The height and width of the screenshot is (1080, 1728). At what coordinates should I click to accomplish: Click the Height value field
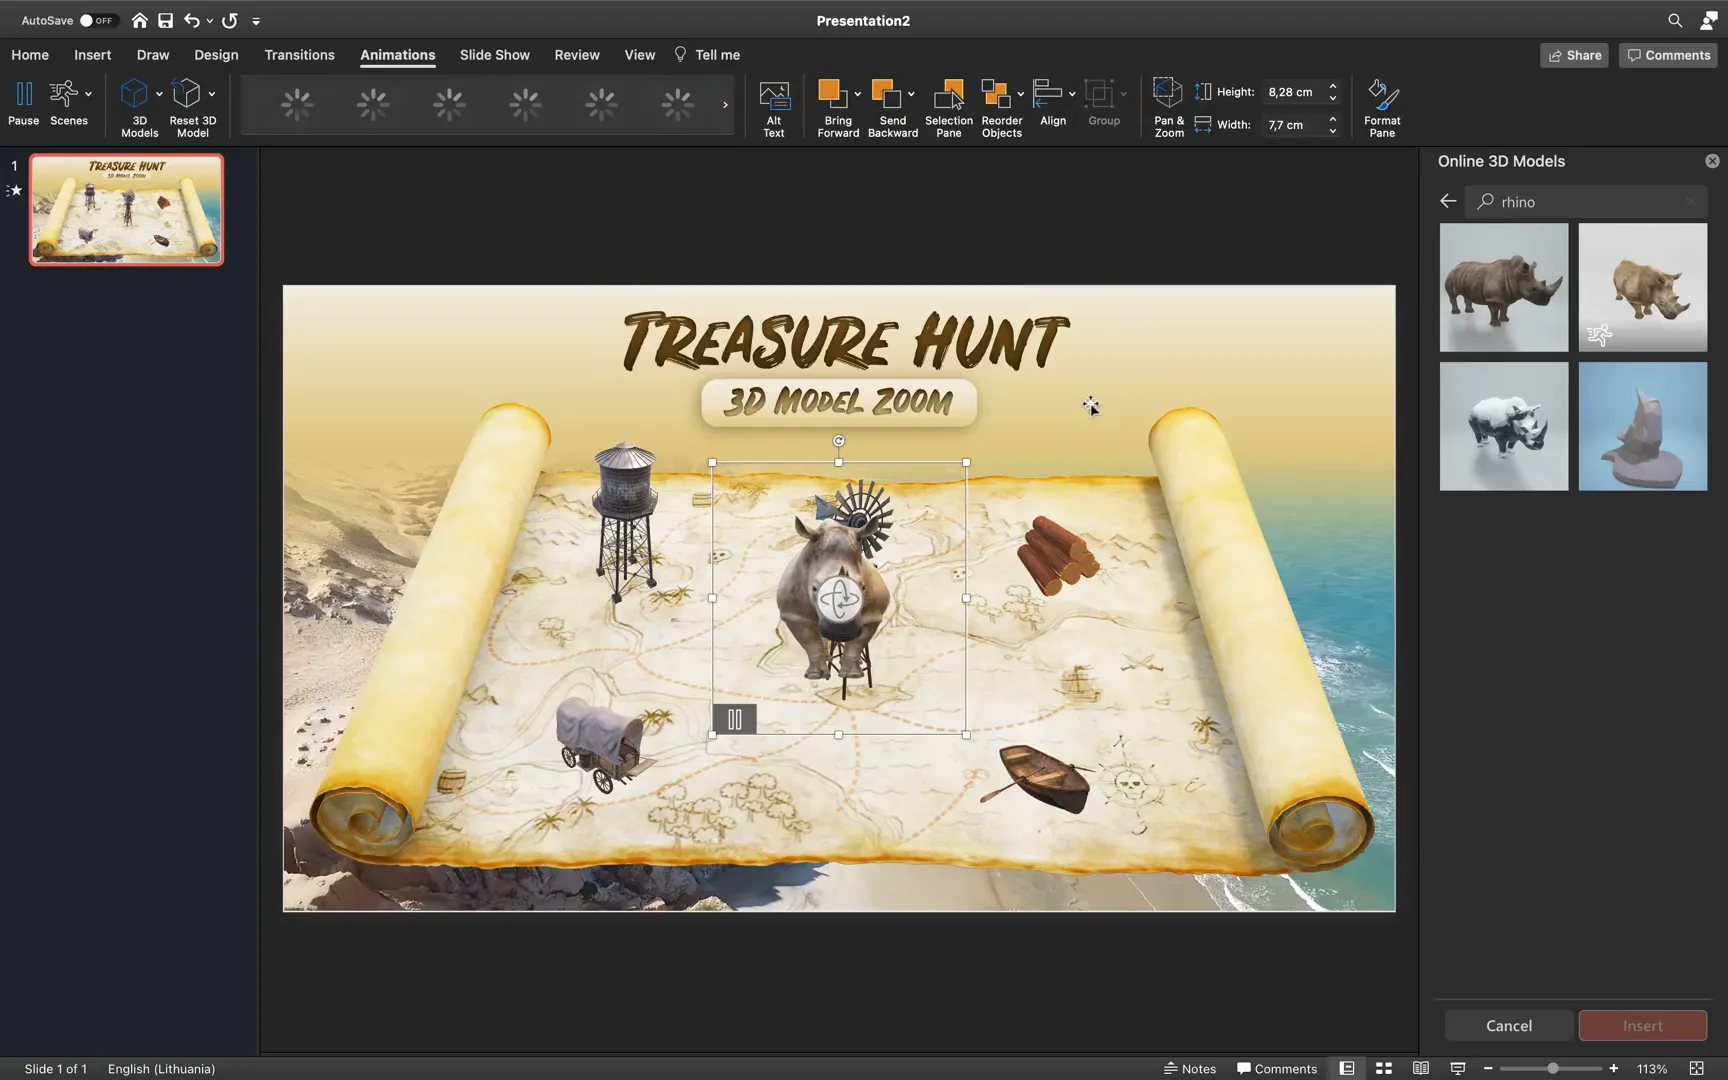click(1294, 92)
